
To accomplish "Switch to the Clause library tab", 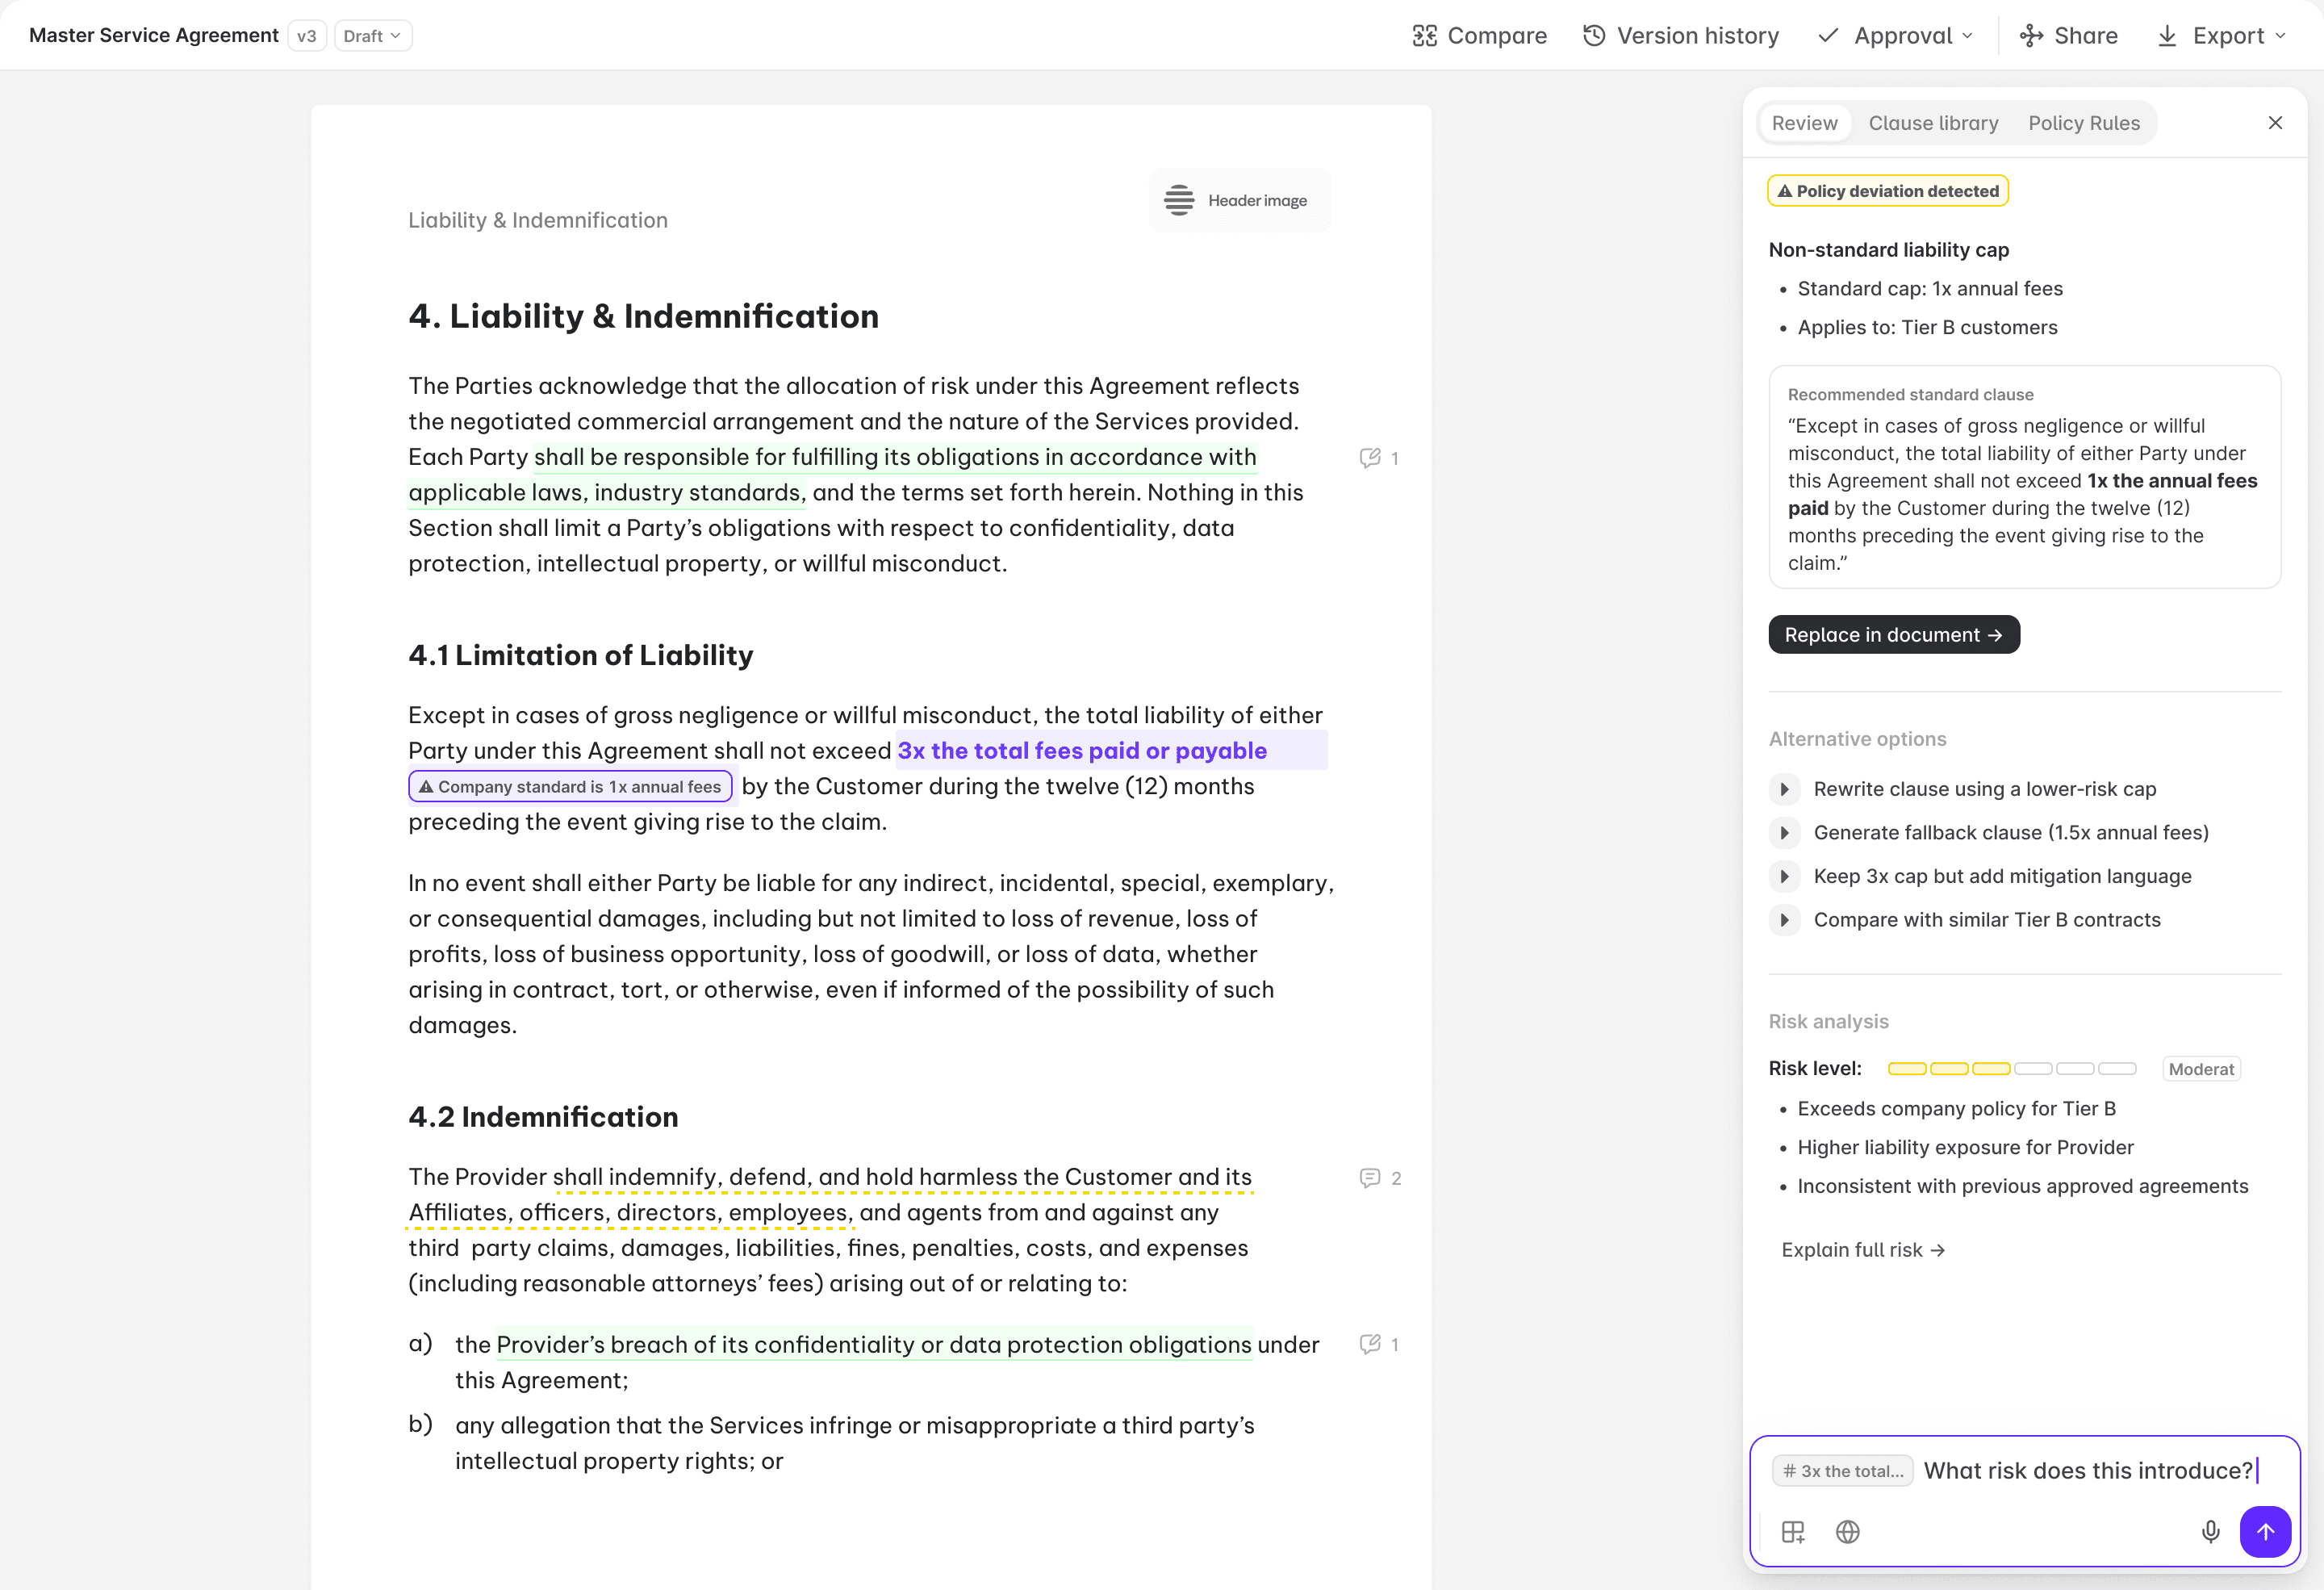I will (x=1933, y=123).
